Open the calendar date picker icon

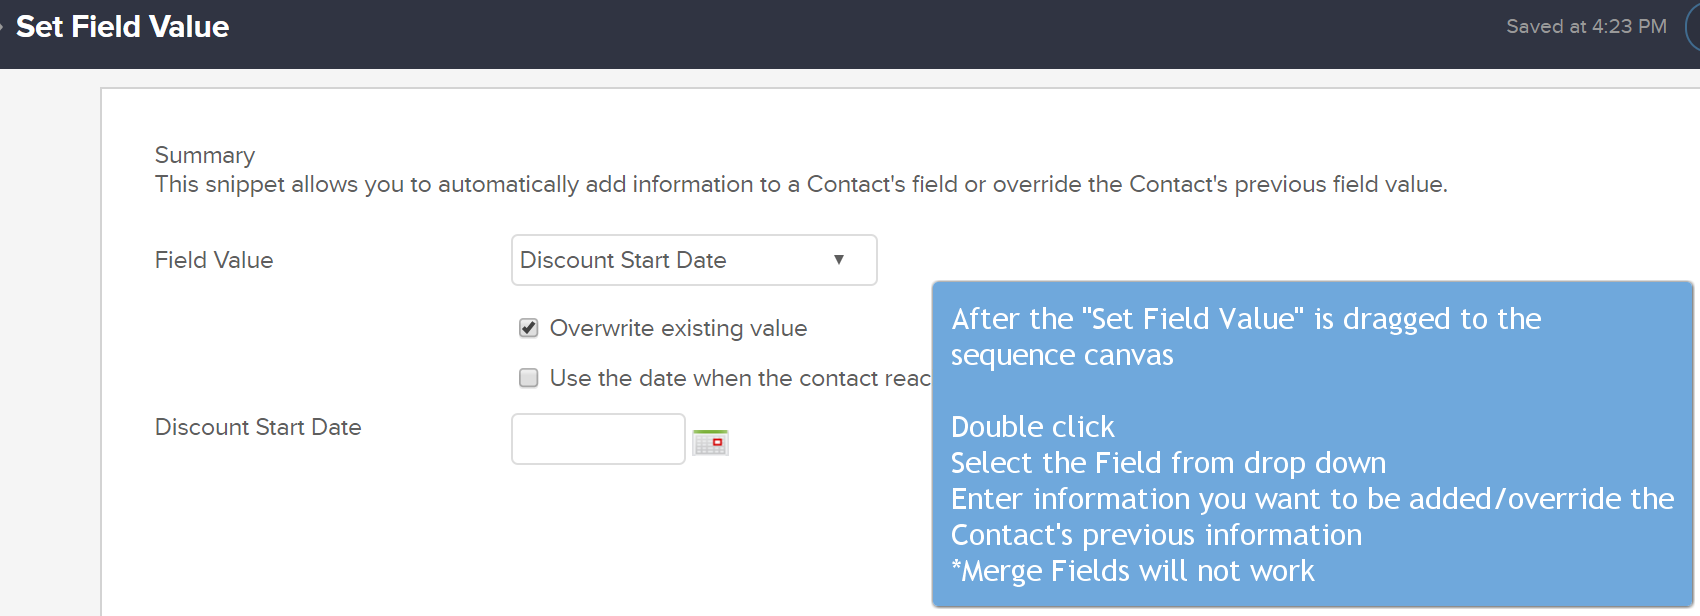point(710,442)
